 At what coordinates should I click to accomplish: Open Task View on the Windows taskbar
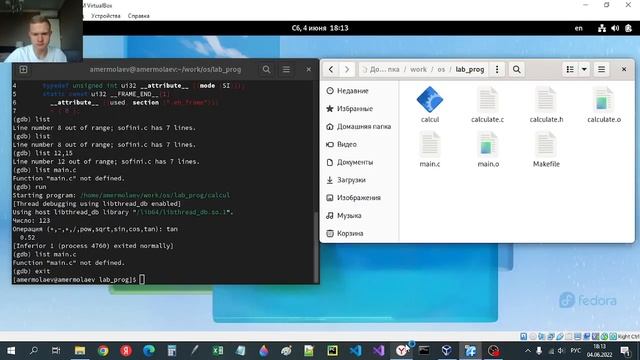pos(56,351)
